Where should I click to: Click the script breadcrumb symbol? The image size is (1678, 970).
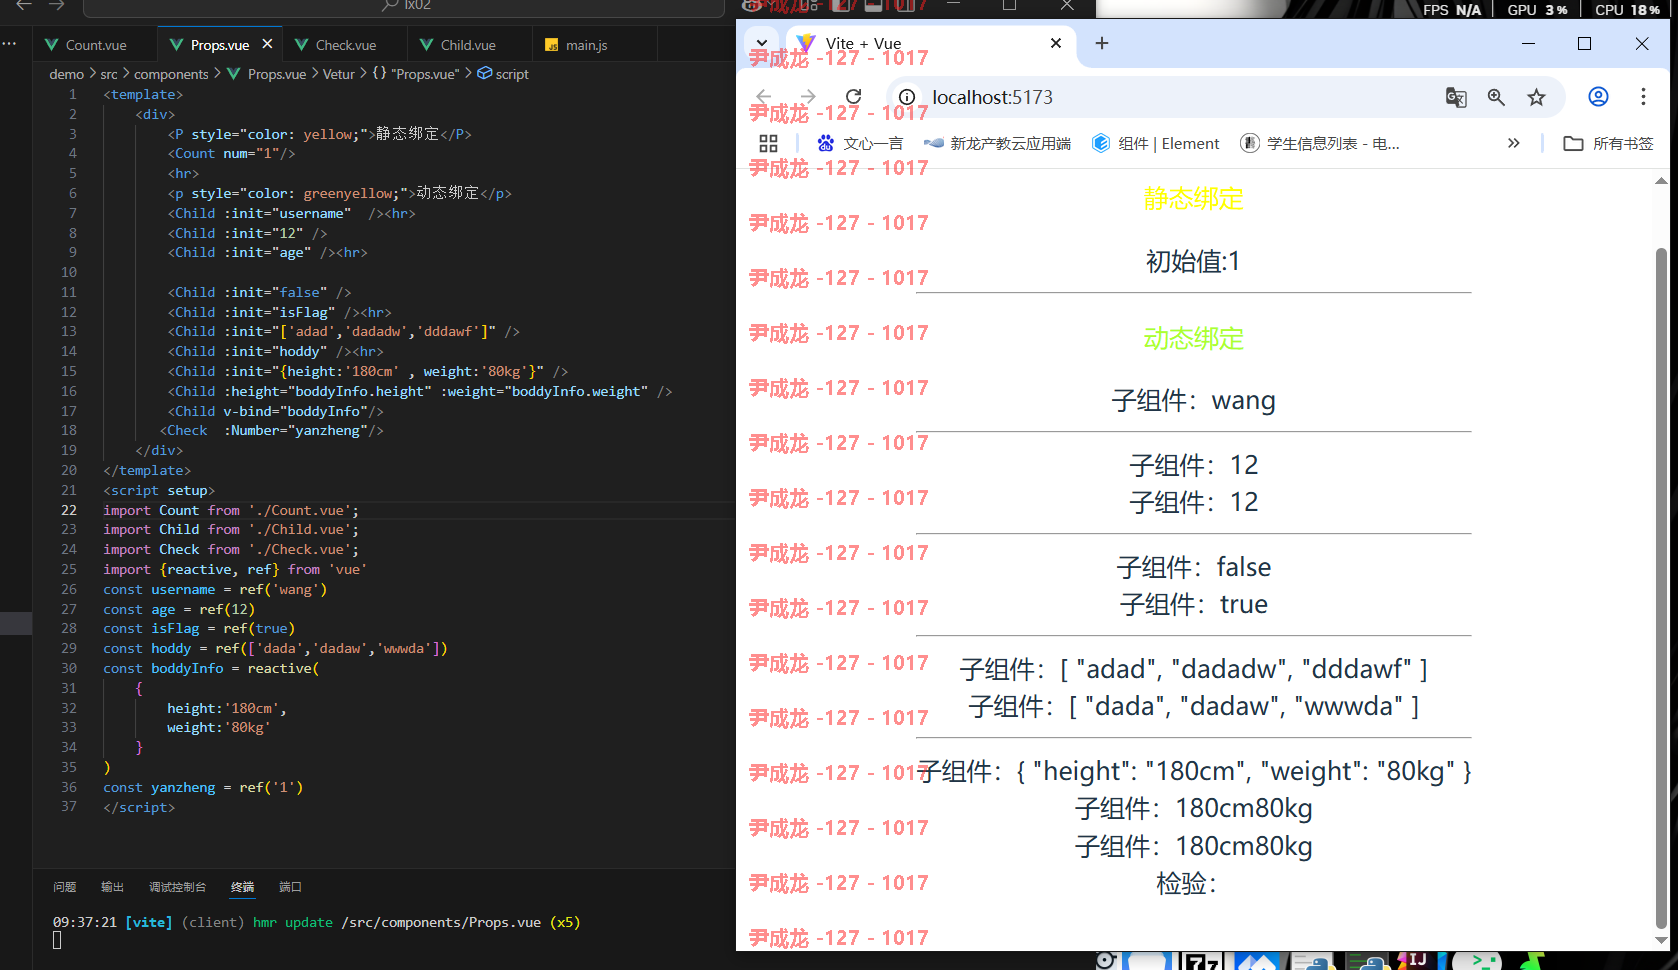503,74
